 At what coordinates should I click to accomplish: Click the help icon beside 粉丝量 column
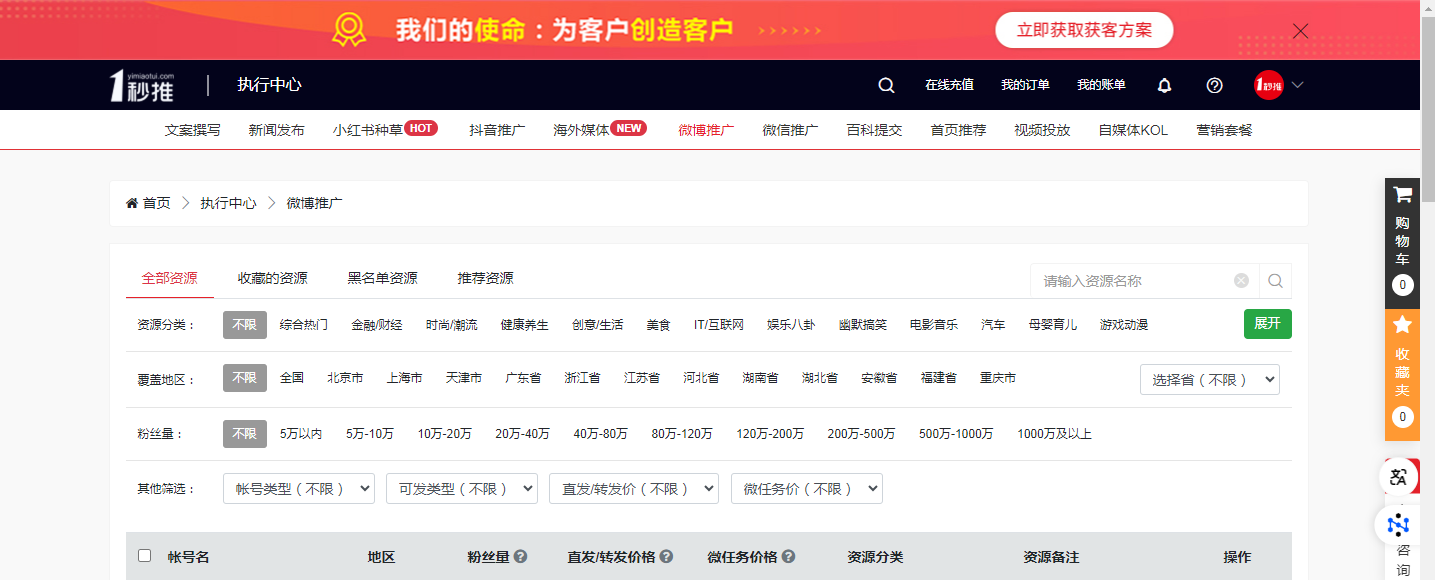(521, 557)
